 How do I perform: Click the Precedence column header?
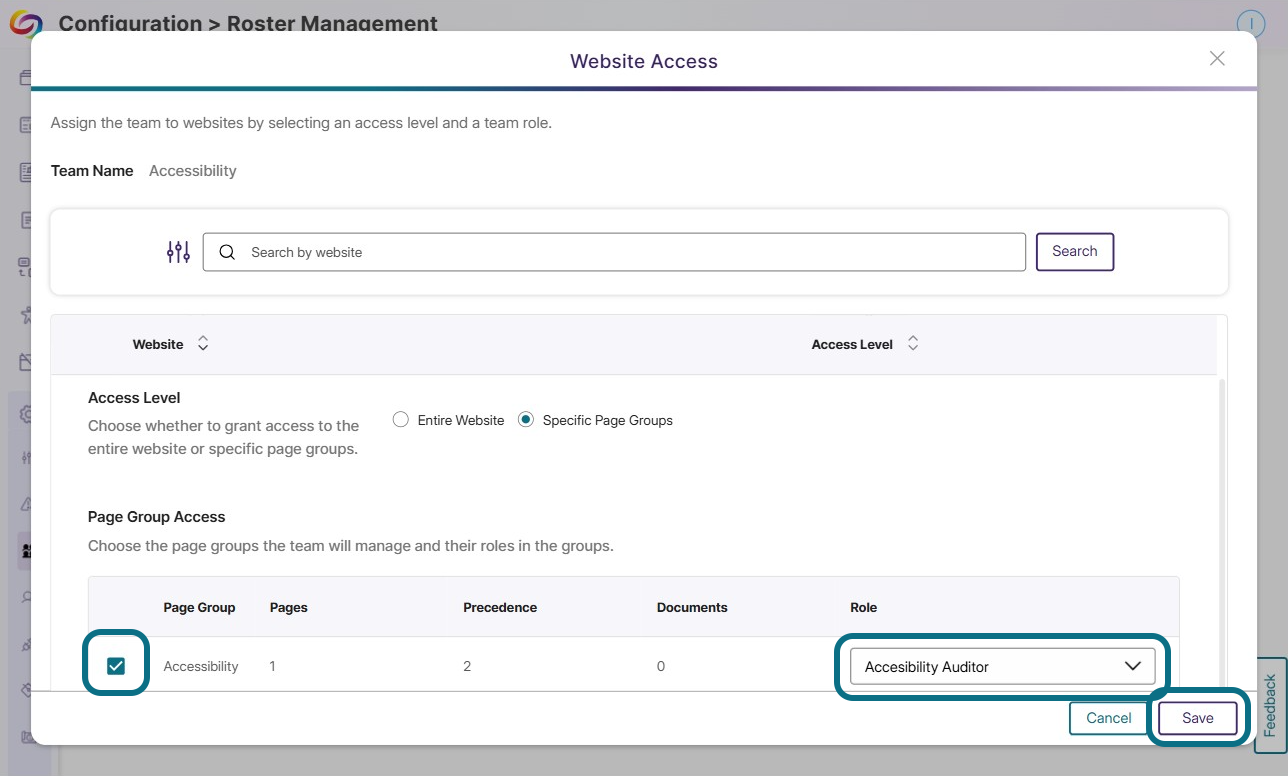(500, 607)
